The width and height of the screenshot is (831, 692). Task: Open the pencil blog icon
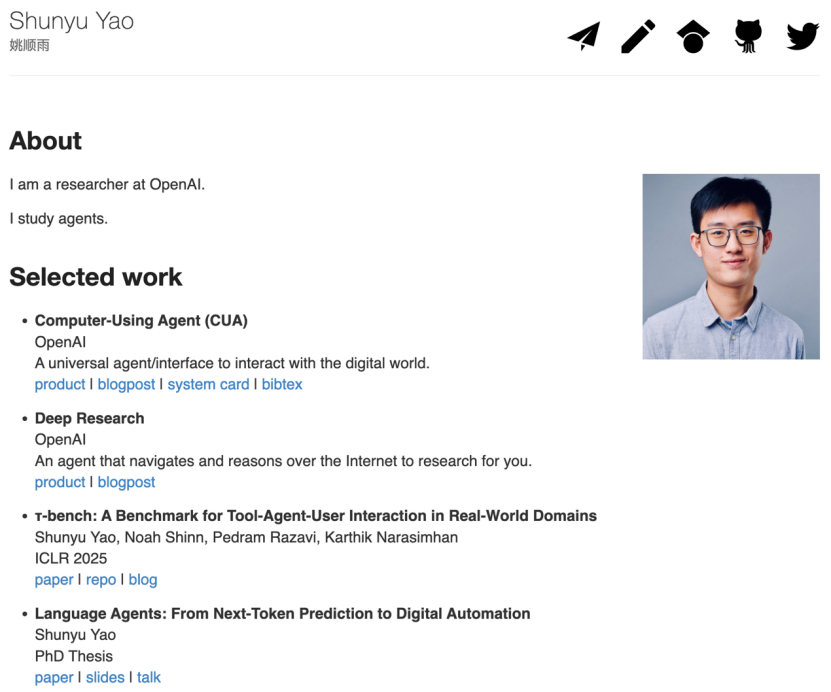638,36
